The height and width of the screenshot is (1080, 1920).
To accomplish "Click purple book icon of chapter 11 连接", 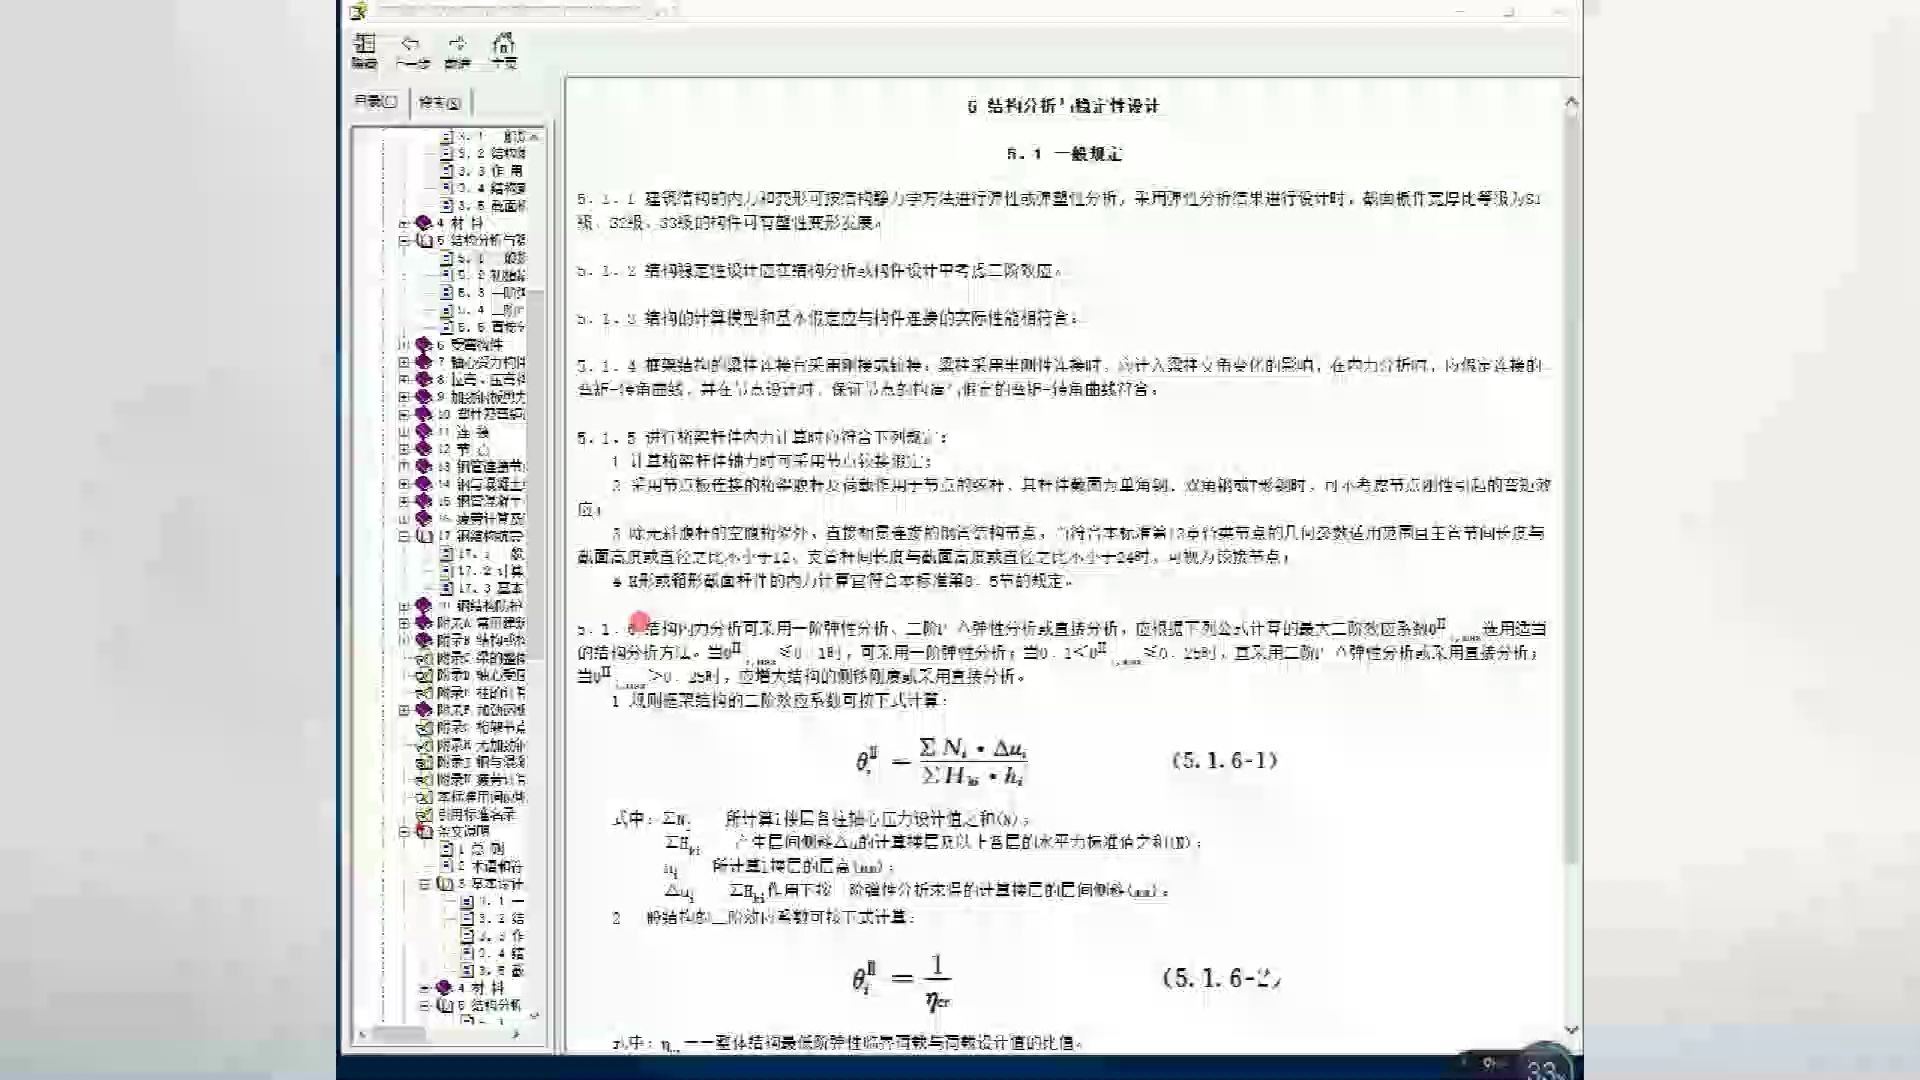I will [x=423, y=432].
